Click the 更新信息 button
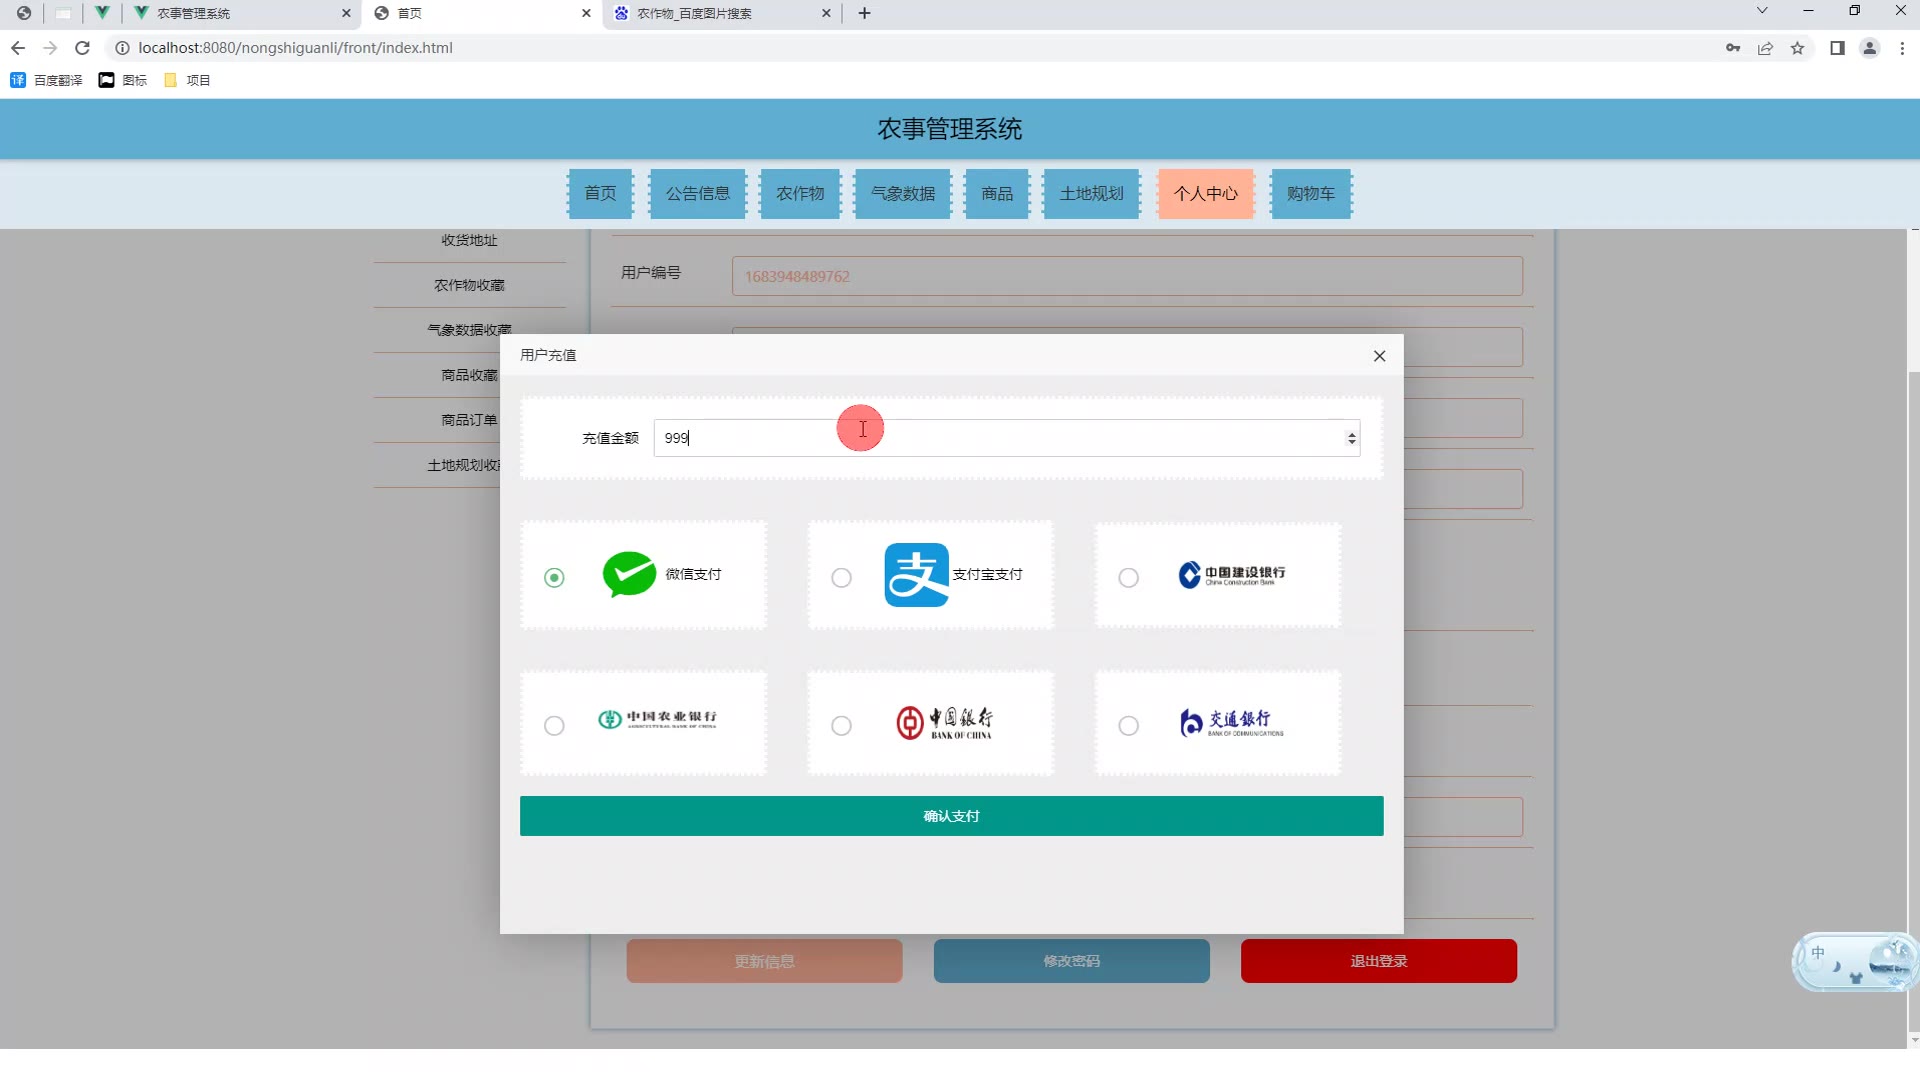This screenshot has width=1920, height=1072. (765, 961)
